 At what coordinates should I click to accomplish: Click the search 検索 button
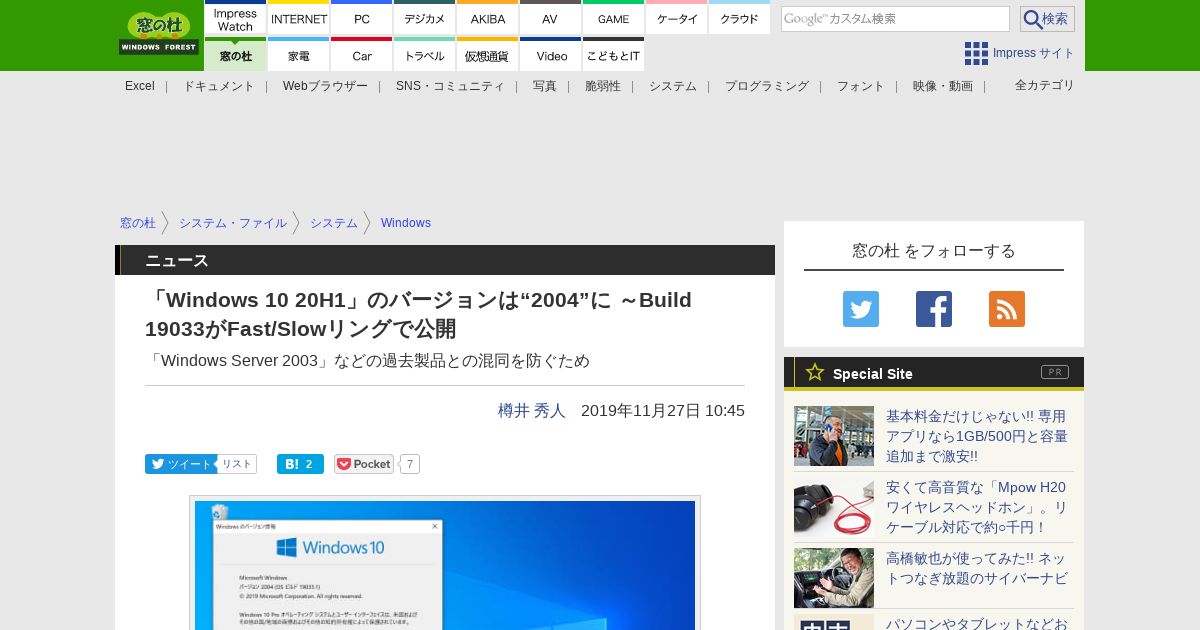pos(1047,19)
